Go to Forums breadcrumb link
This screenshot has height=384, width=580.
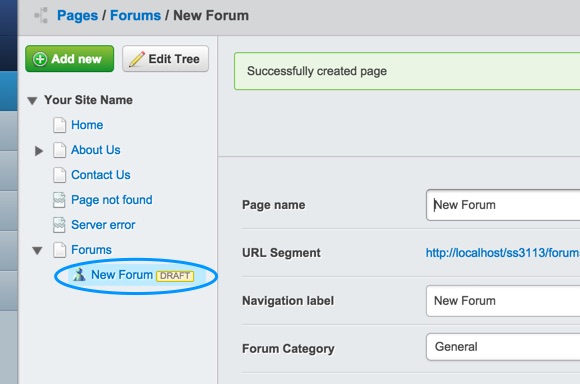(135, 16)
